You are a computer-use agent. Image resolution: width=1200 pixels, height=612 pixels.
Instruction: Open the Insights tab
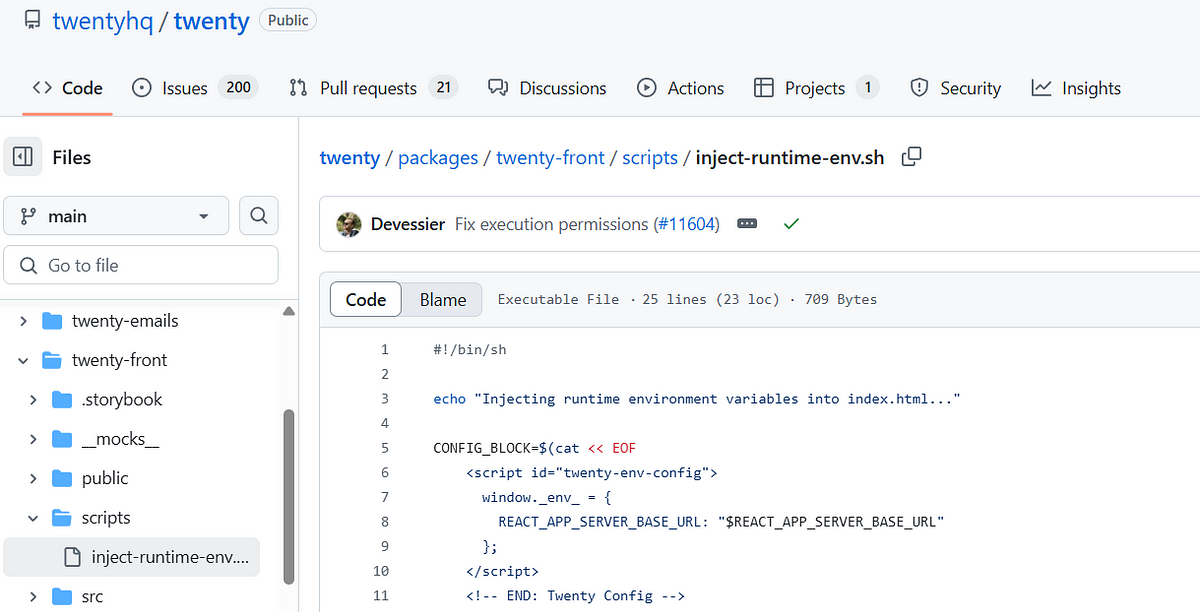click(x=1076, y=88)
